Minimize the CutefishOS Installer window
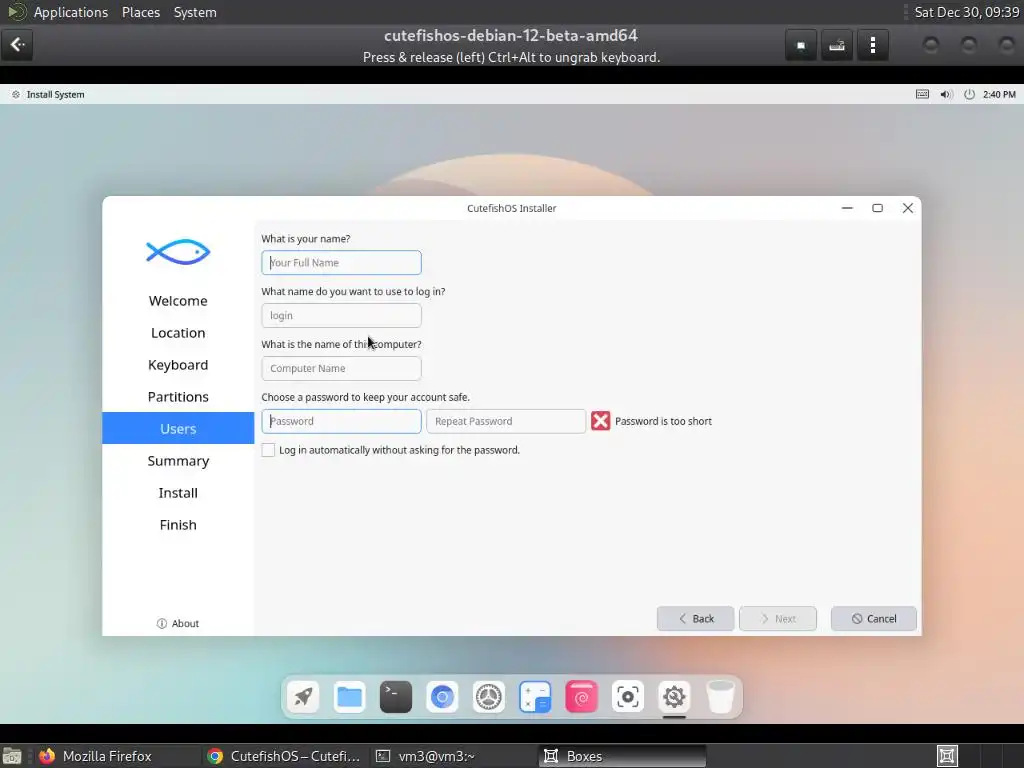The width and height of the screenshot is (1024, 768). click(847, 208)
